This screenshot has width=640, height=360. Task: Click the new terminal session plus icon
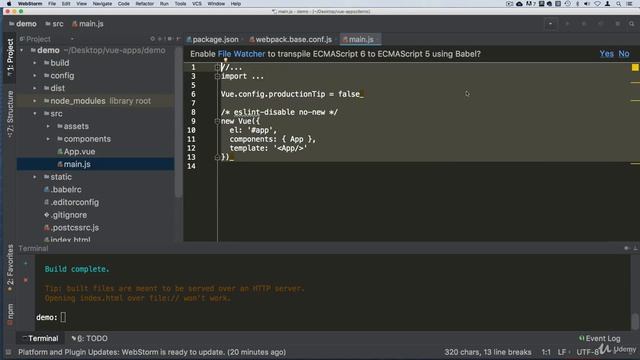[26, 263]
